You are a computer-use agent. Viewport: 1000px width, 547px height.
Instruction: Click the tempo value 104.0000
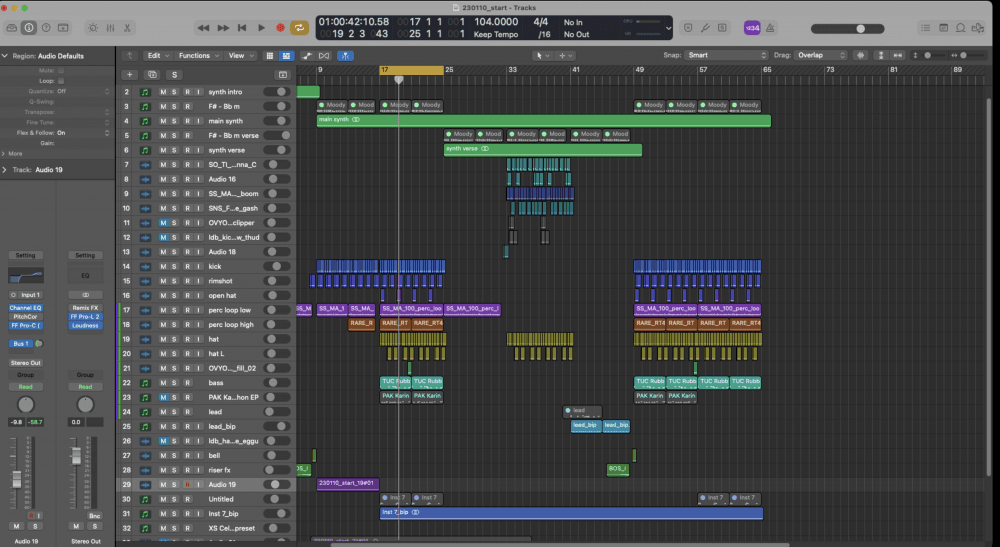coord(496,22)
